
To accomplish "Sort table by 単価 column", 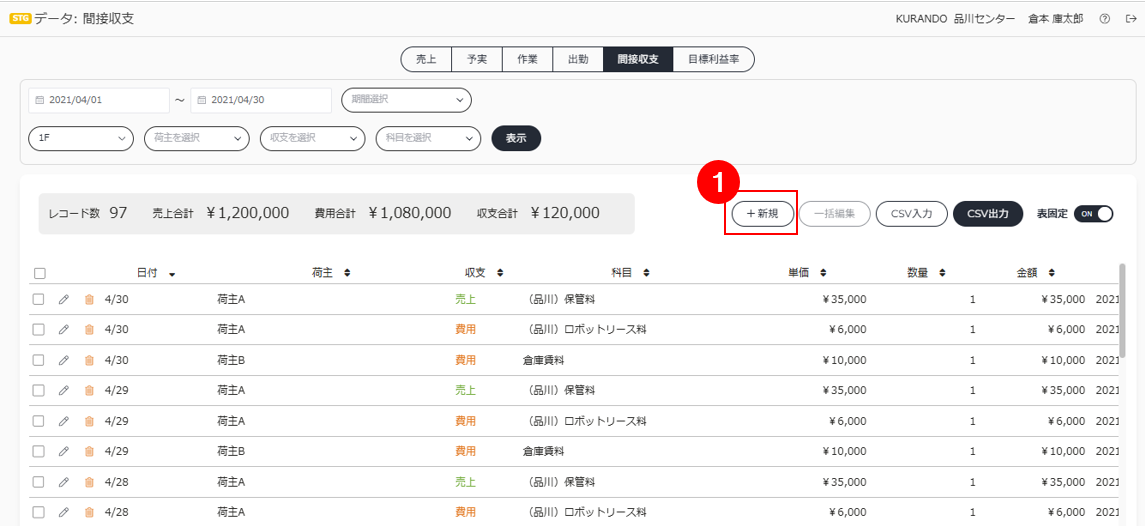I will (x=823, y=273).
